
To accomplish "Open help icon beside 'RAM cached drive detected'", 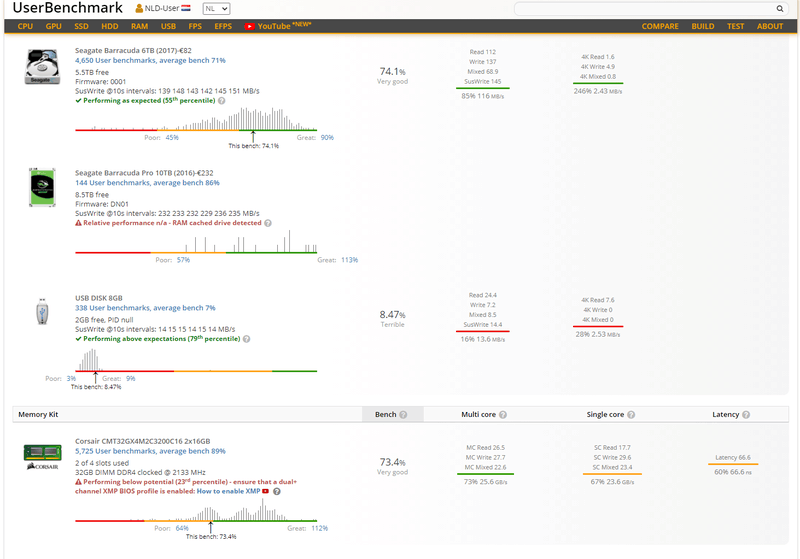I will 268,223.
